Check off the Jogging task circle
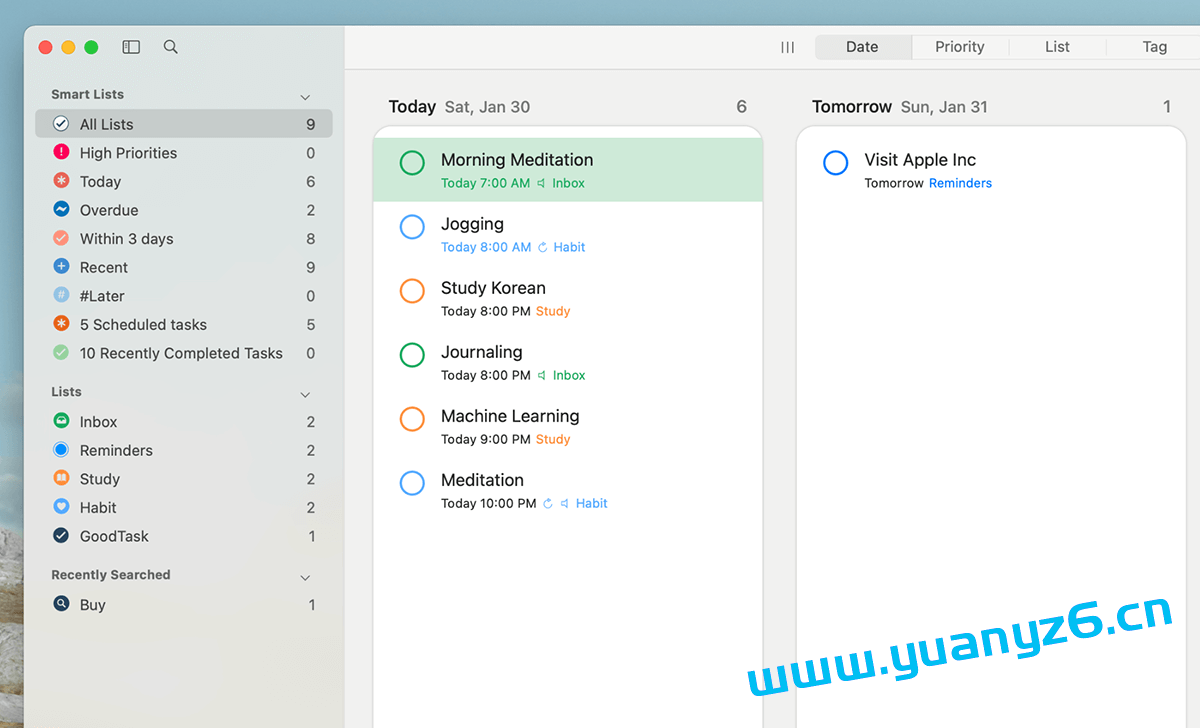 (412, 227)
